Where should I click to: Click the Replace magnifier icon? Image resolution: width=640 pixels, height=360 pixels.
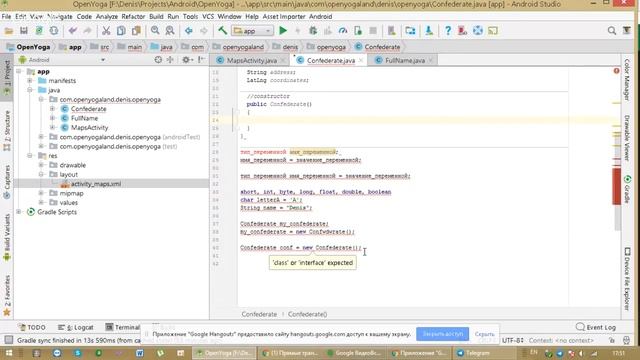[x=170, y=31]
